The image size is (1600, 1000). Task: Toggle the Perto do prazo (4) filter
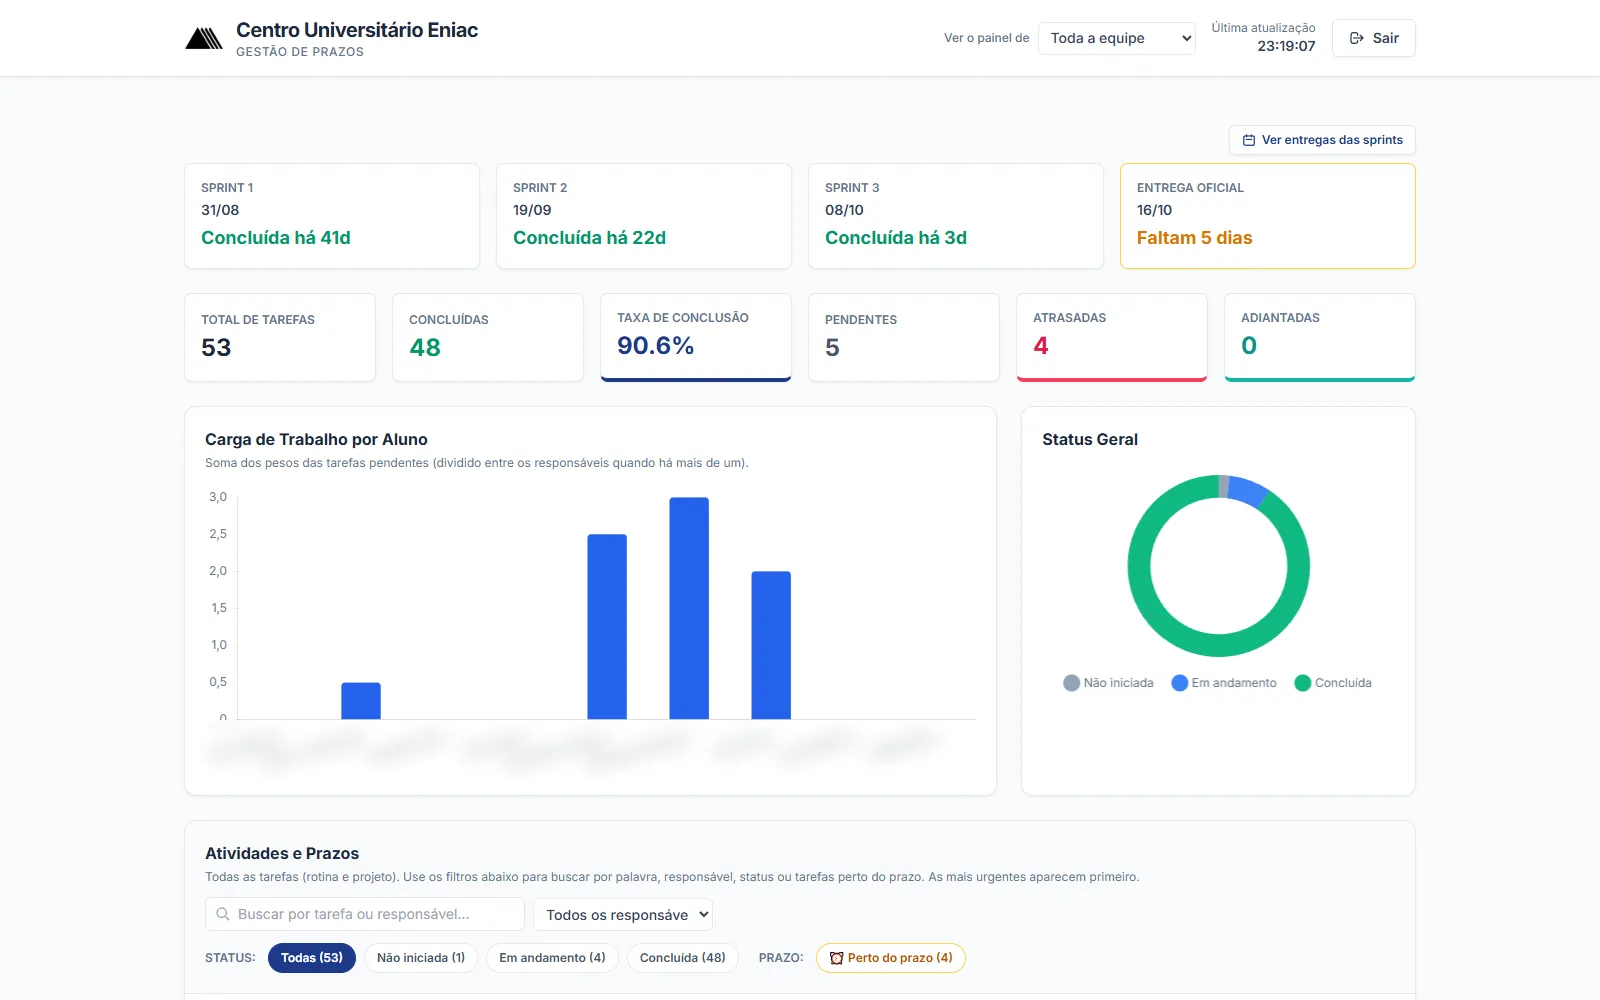click(x=891, y=958)
